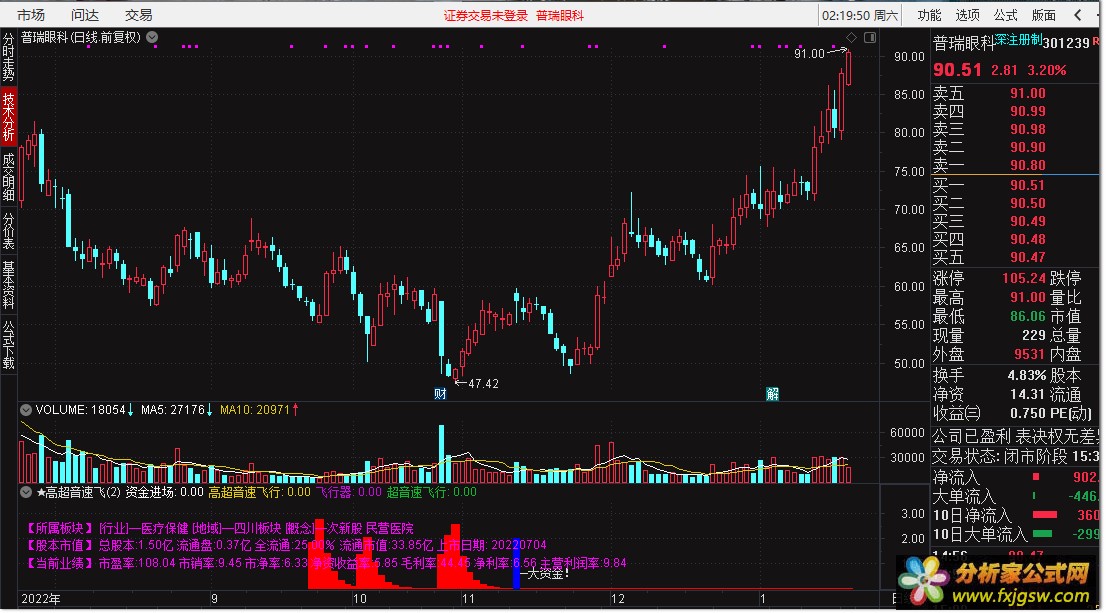Click the stock code 301239
Viewport: 1106px width, 613px height.
pyautogui.click(x=1066, y=43)
